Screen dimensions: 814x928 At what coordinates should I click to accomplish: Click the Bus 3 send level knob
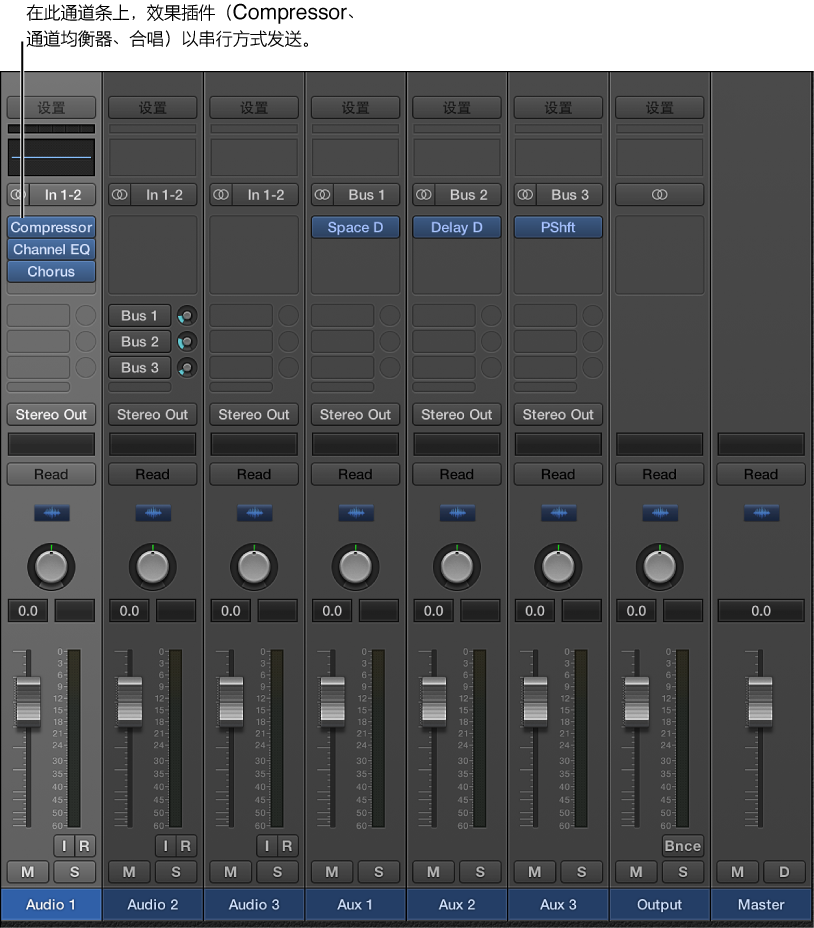click(x=186, y=368)
